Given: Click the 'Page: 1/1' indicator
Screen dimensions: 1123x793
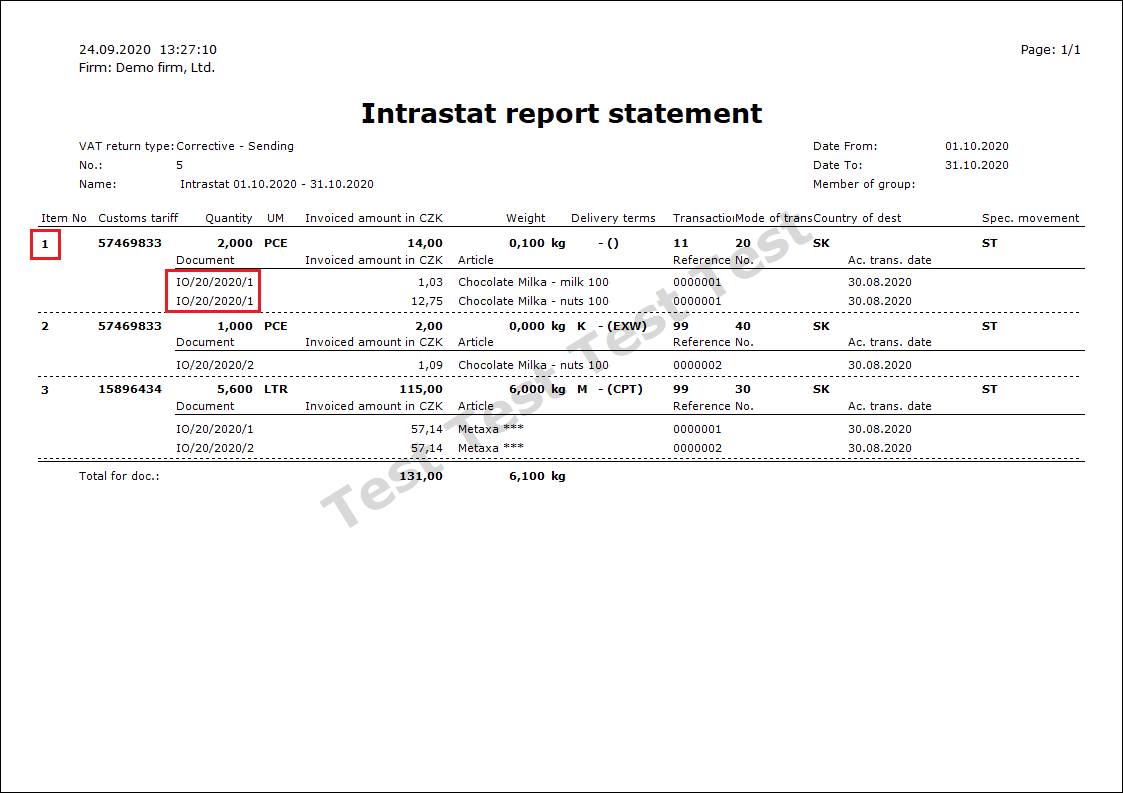Looking at the screenshot, I should coord(1050,49).
